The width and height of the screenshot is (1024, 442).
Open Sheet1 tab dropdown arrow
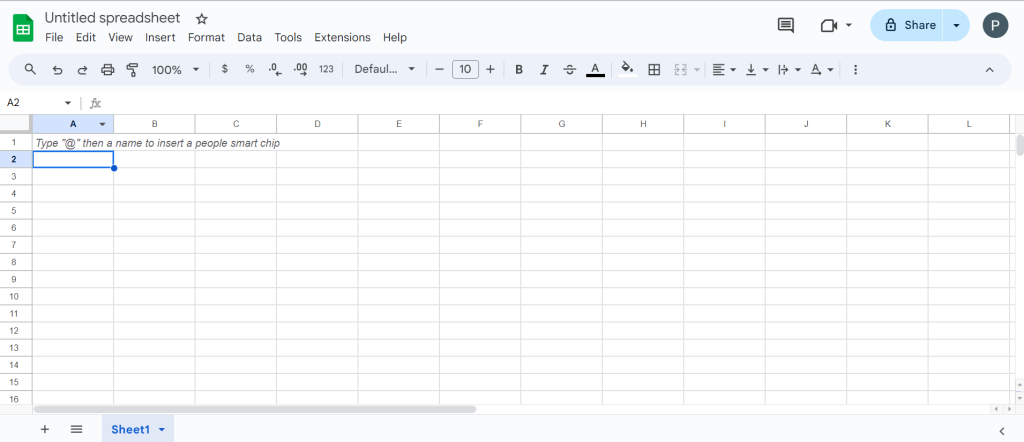pos(161,430)
